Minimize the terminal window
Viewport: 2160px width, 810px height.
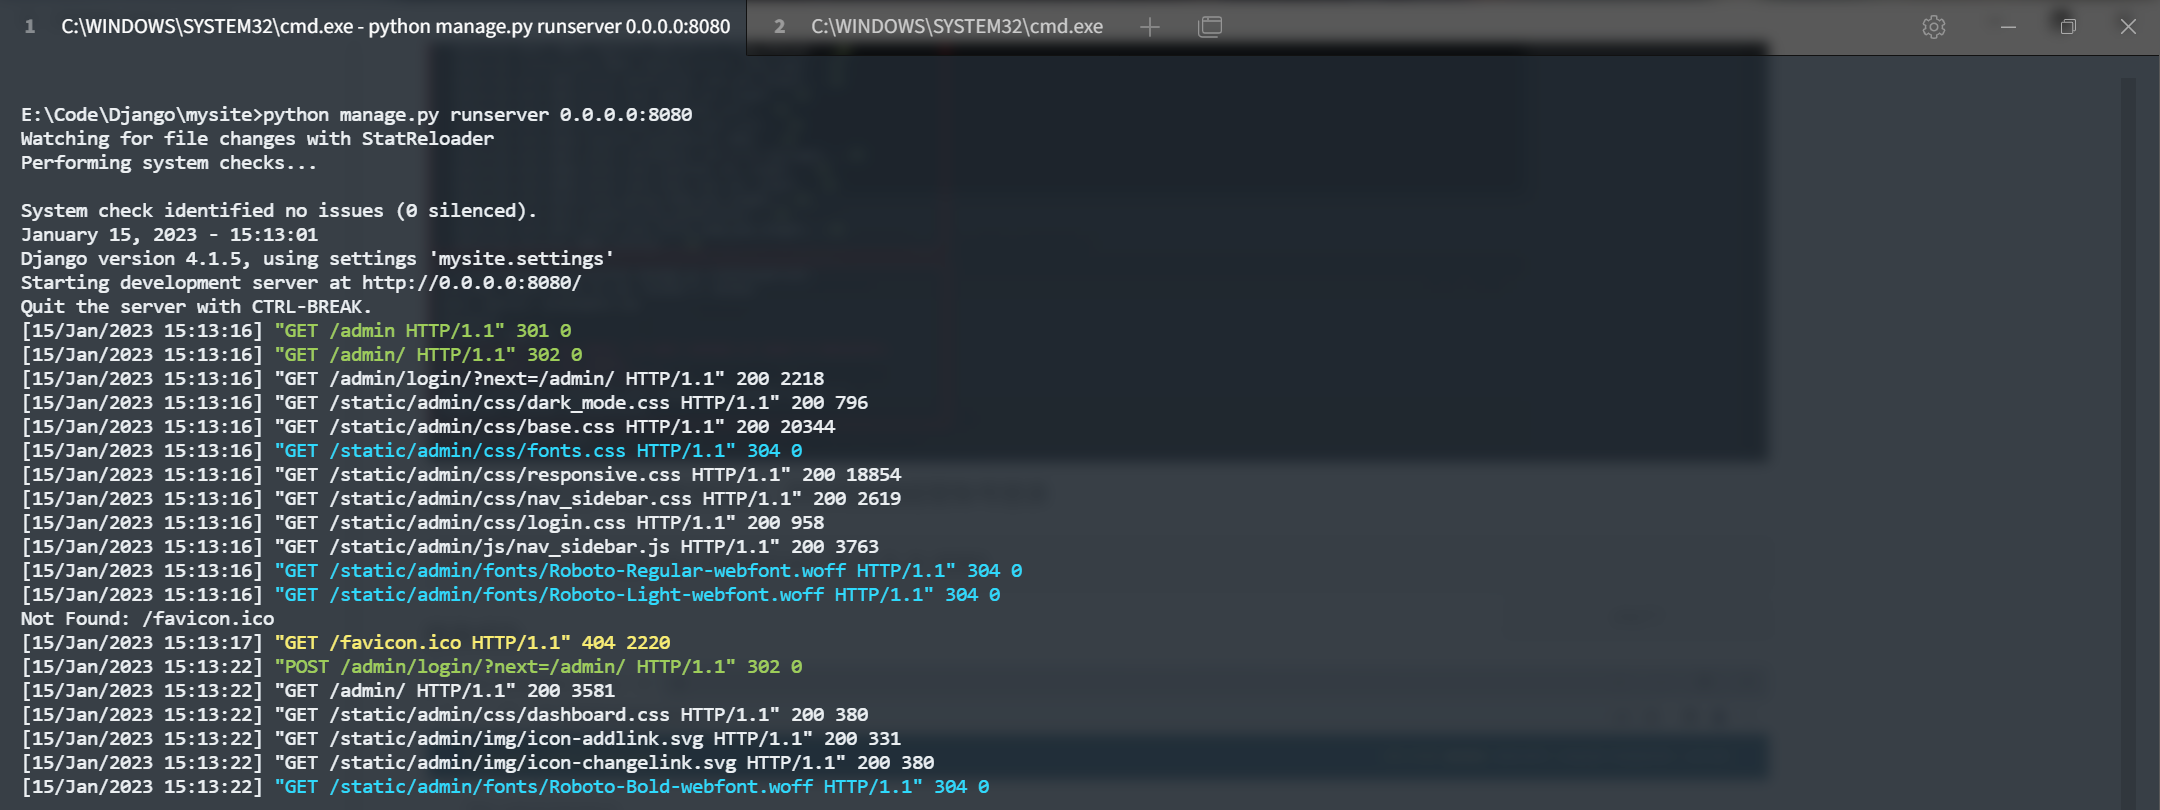[2008, 27]
